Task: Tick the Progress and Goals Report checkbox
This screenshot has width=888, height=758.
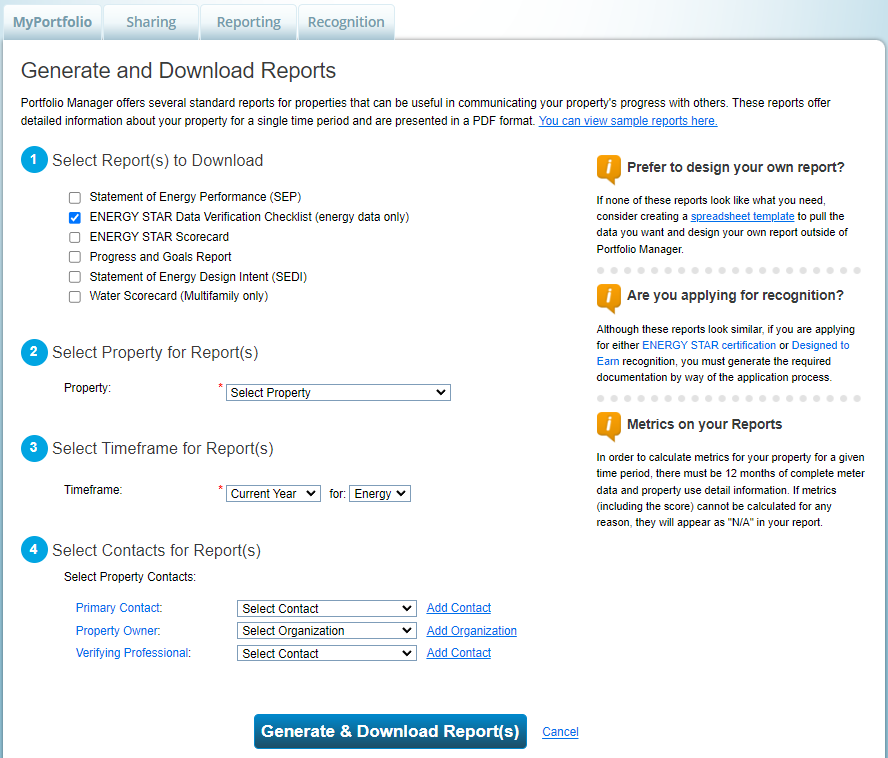Action: click(75, 257)
